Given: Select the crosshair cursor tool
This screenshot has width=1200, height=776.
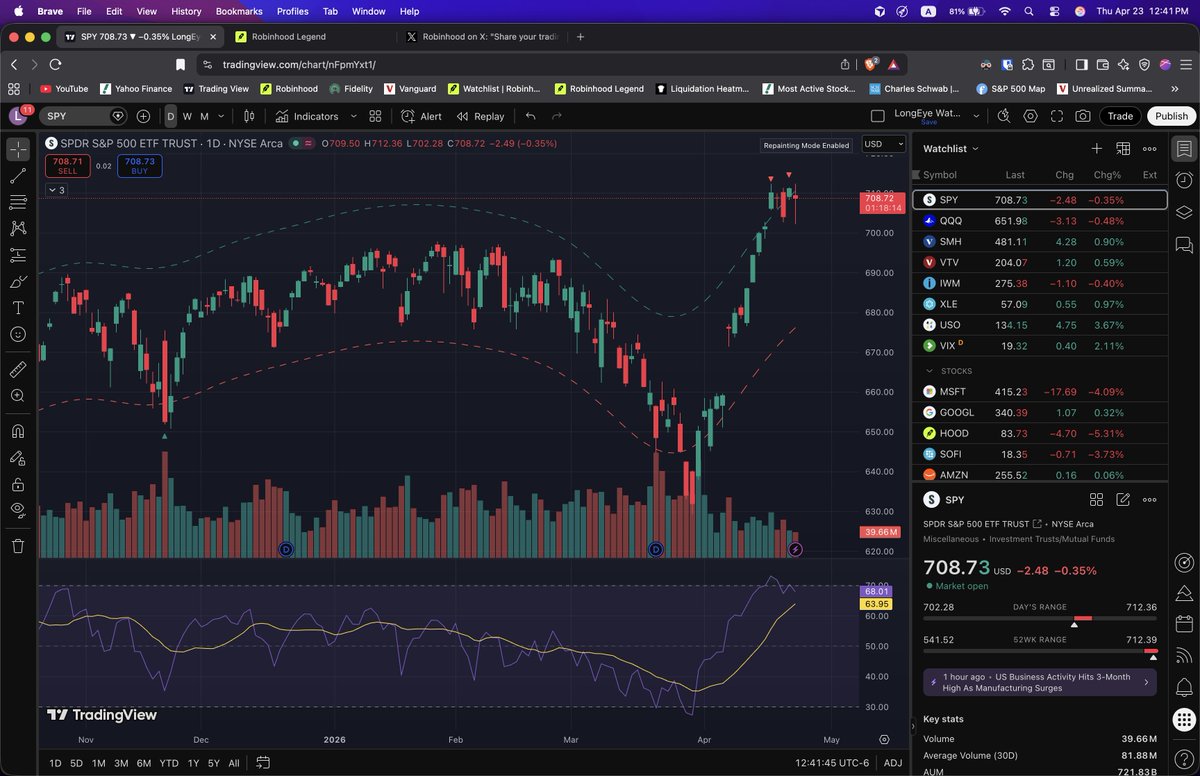Looking at the screenshot, I should click(x=18, y=150).
